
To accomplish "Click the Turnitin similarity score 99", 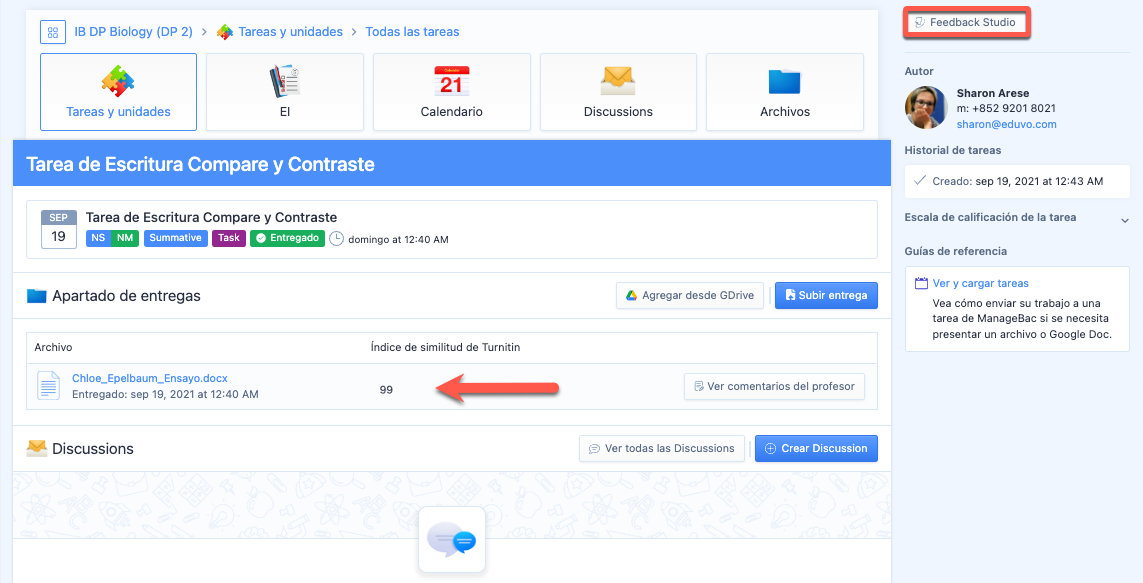I will (386, 390).
